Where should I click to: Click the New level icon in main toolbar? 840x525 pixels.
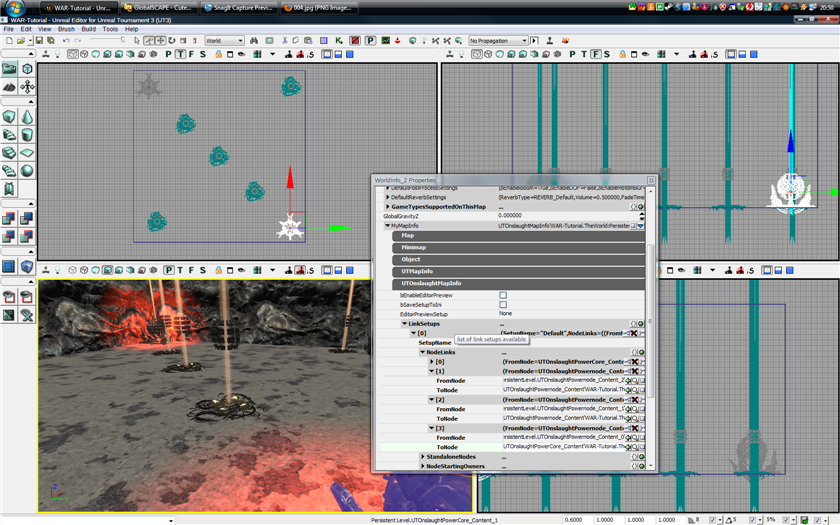tap(9, 41)
